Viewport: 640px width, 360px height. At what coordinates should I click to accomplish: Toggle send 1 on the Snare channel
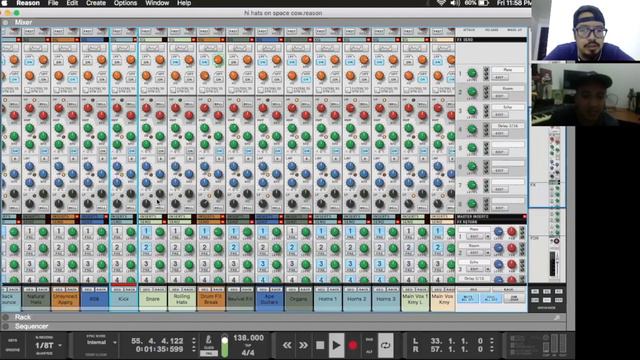pos(146,232)
